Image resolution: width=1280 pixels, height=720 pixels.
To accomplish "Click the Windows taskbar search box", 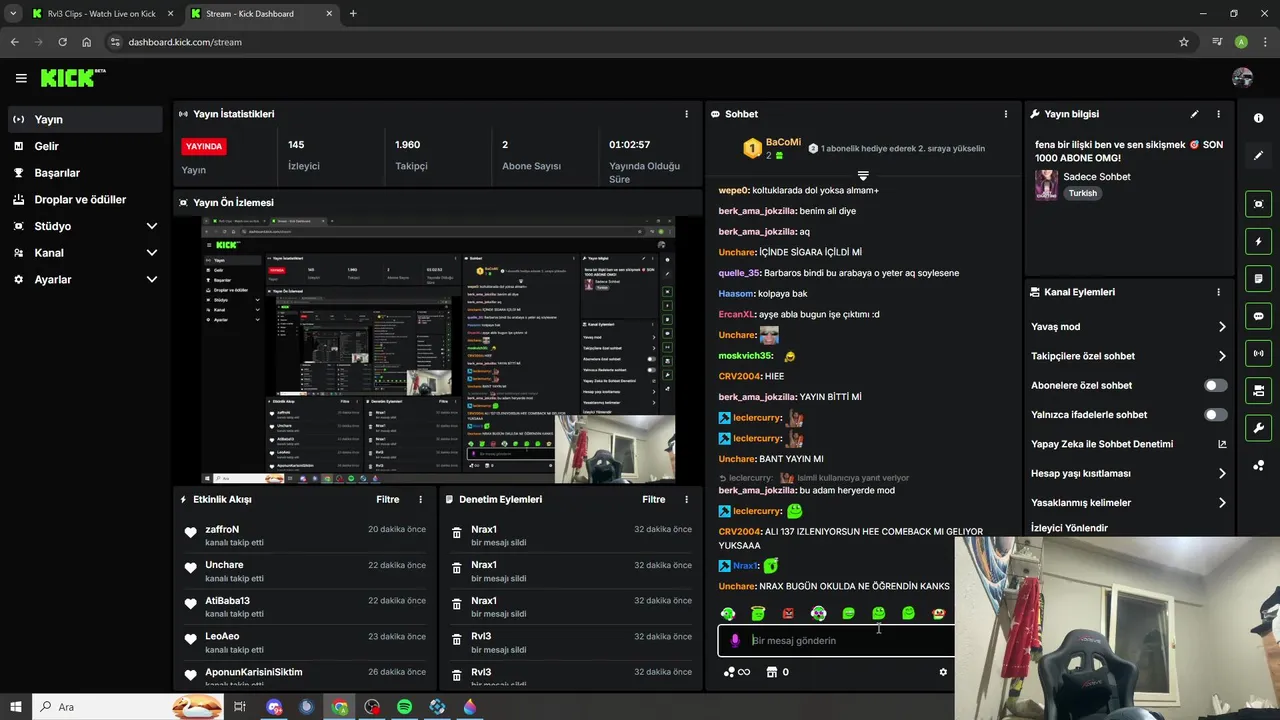I will [128, 707].
